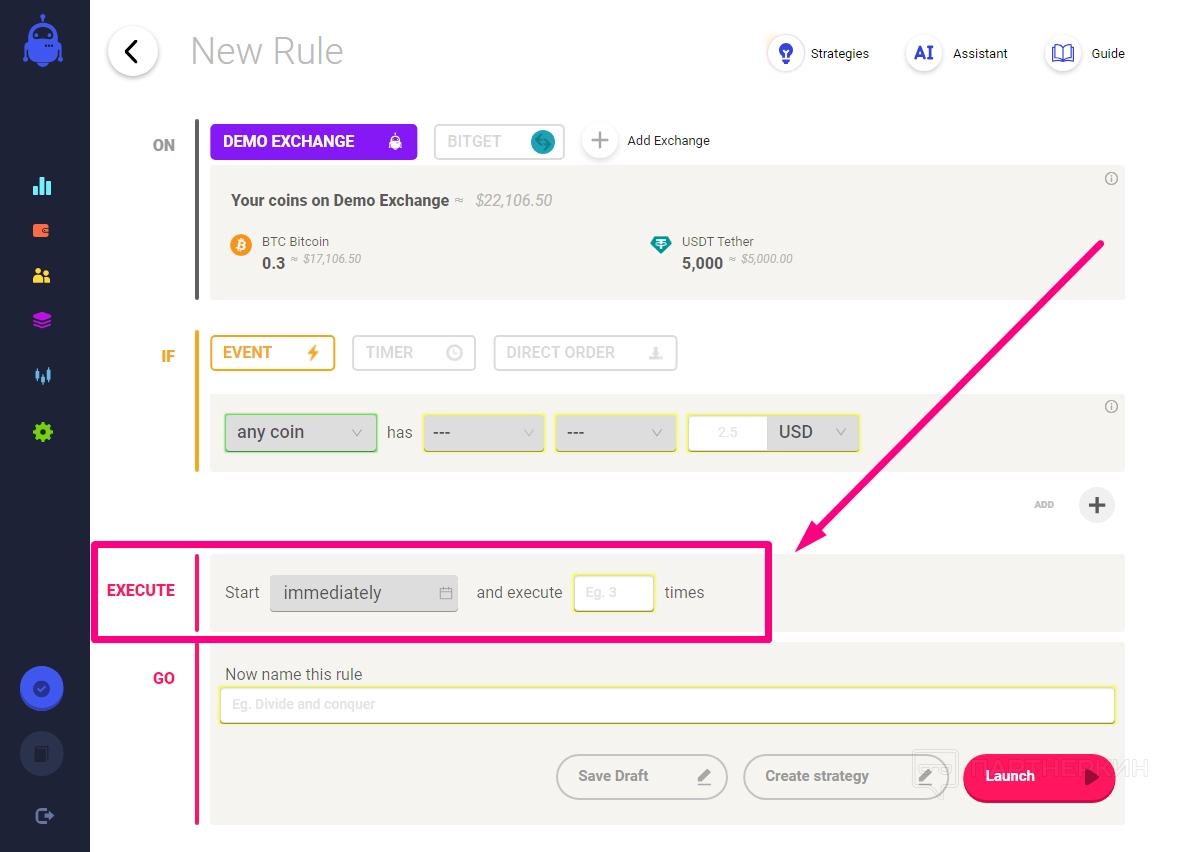Image resolution: width=1200 pixels, height=852 pixels.
Task: Click the rule name input field
Action: click(667, 705)
